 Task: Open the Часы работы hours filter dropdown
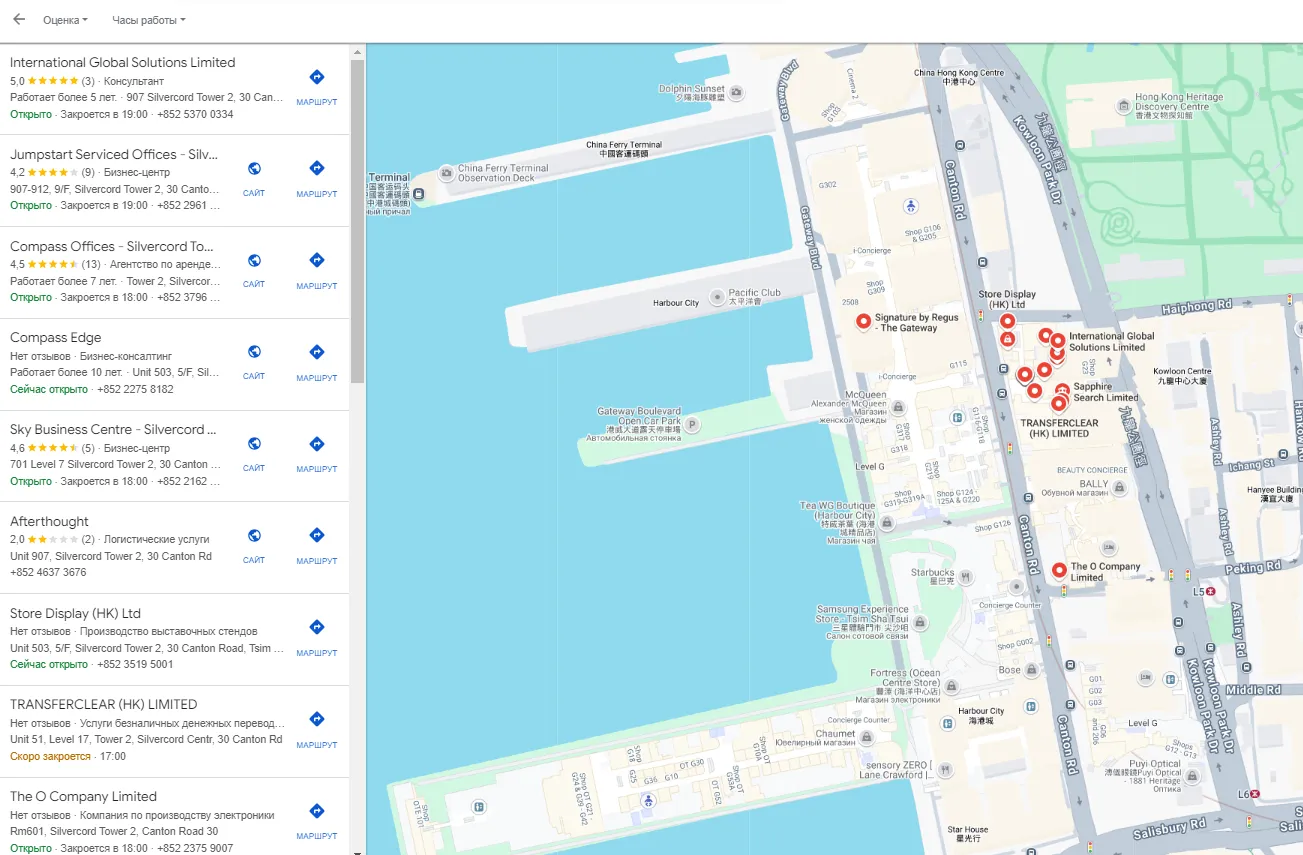(148, 20)
